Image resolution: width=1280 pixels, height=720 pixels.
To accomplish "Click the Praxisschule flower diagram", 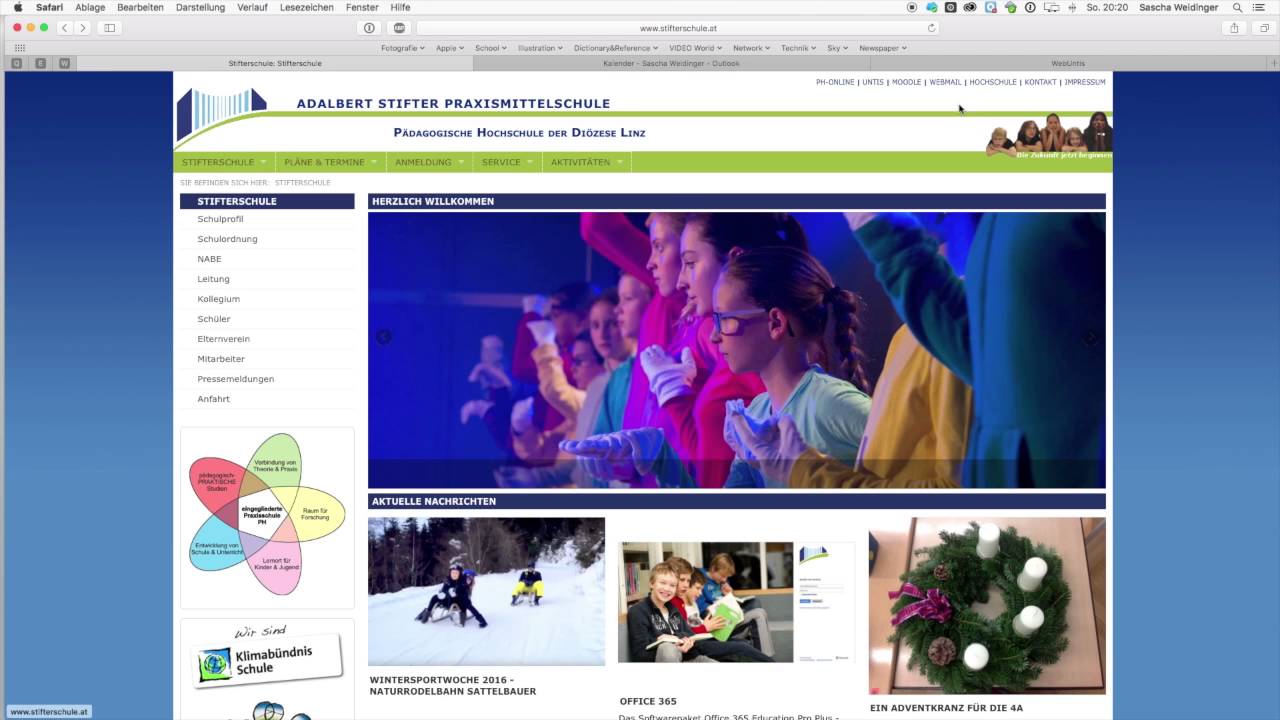I will pos(267,515).
